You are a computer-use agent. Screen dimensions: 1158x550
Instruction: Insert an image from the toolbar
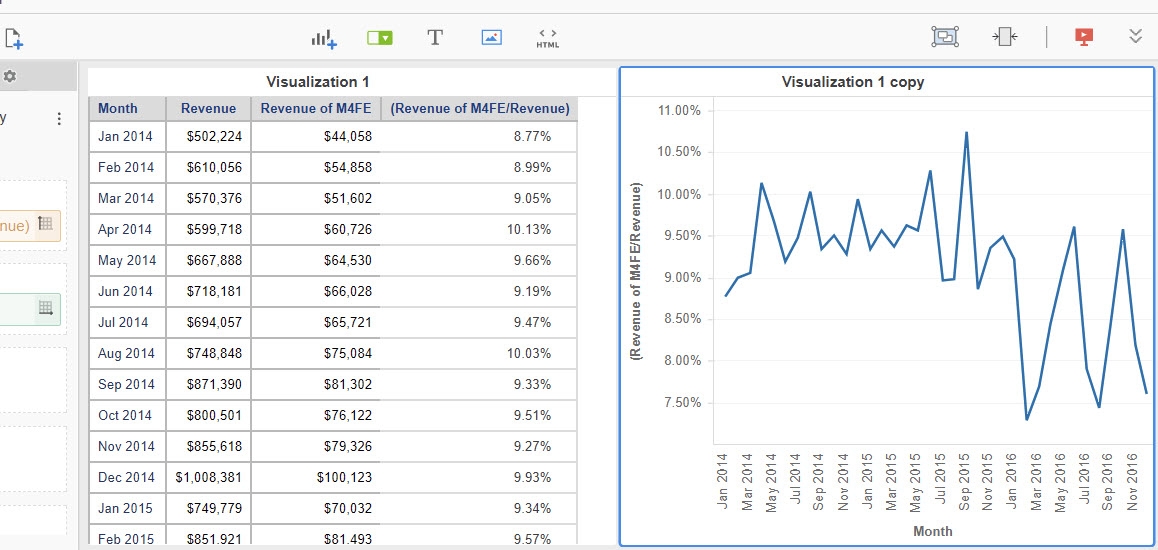click(491, 38)
